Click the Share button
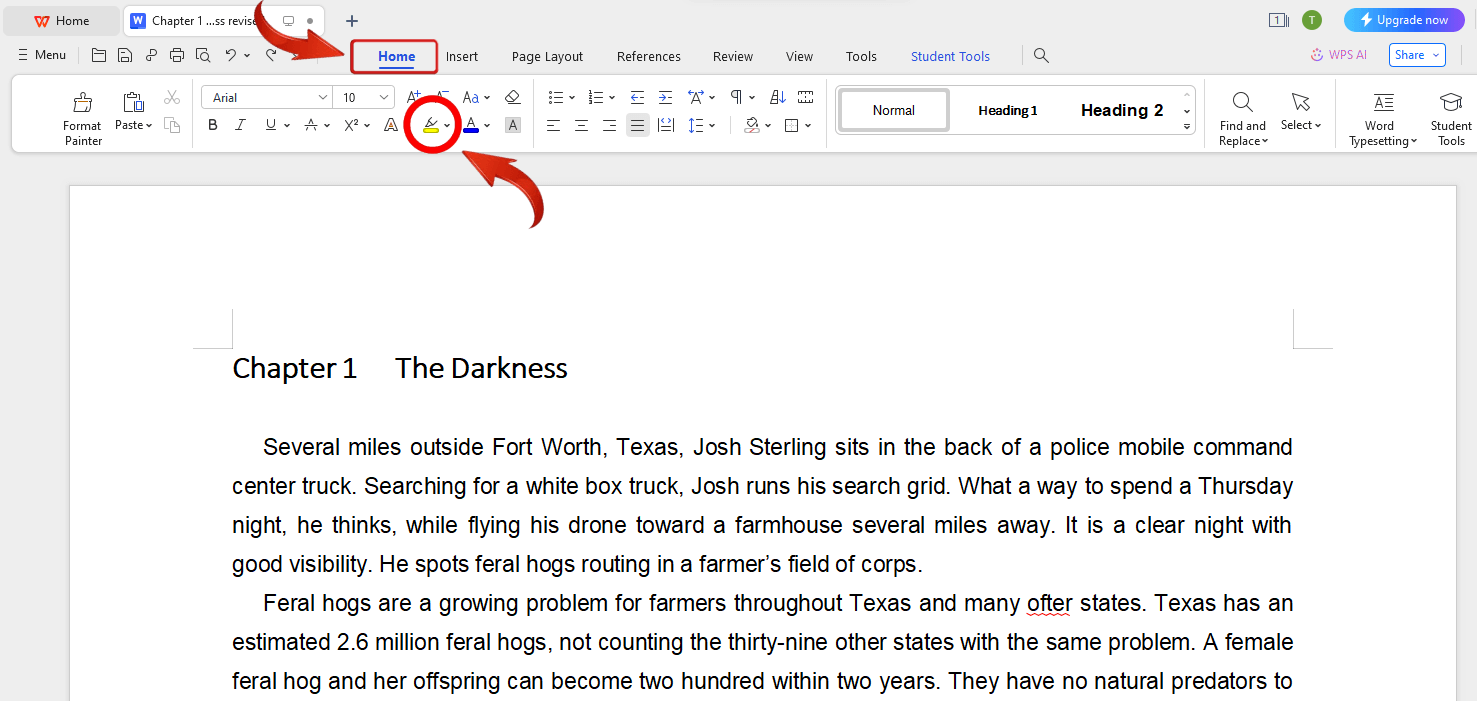 click(1416, 55)
